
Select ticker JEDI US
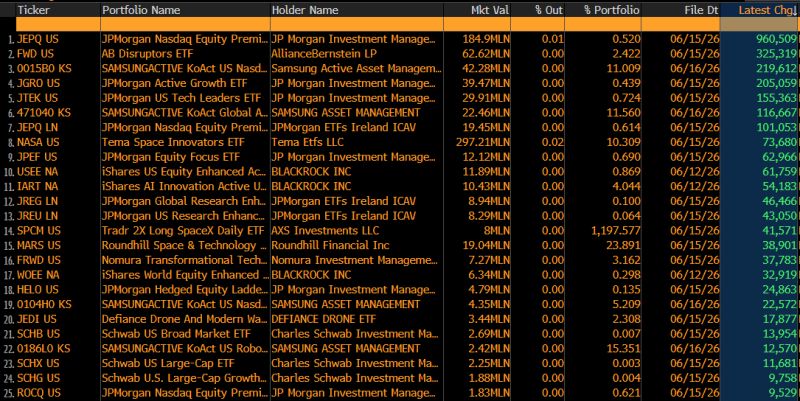(37, 319)
